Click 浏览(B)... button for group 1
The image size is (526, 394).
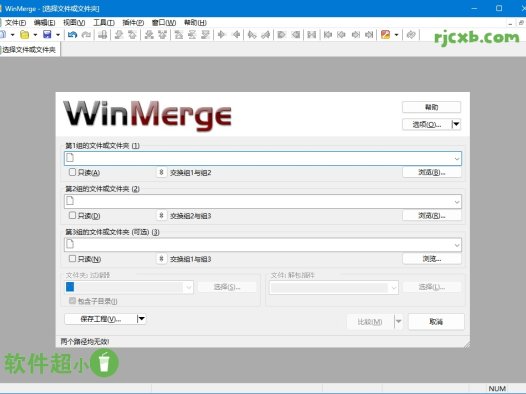coord(432,172)
